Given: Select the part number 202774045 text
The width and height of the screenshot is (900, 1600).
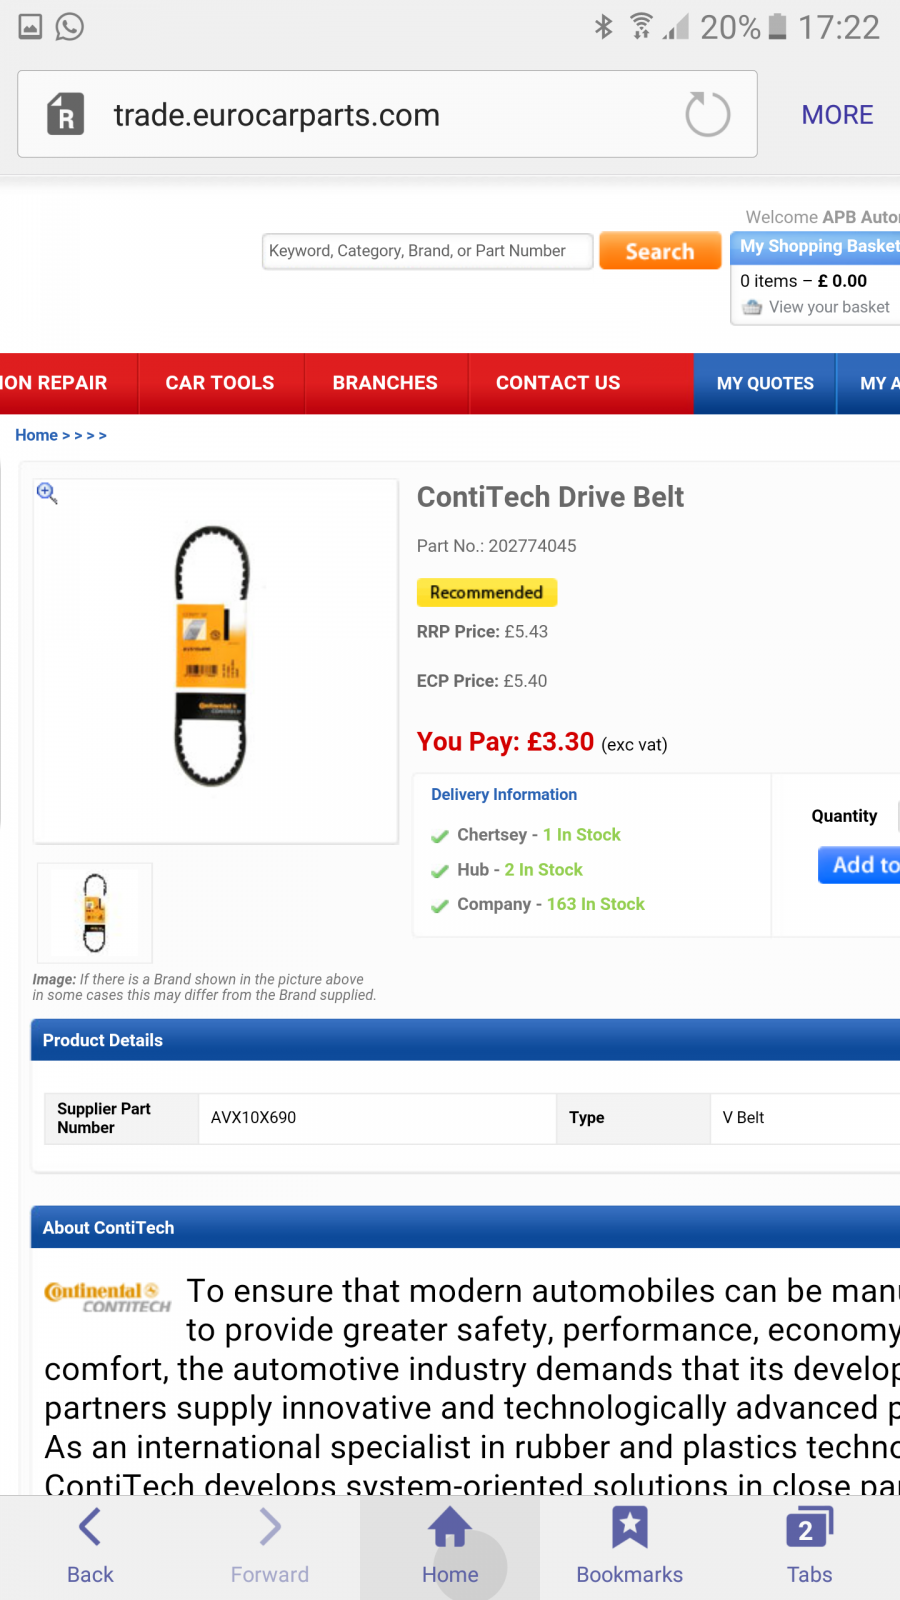Looking at the screenshot, I should coord(532,546).
